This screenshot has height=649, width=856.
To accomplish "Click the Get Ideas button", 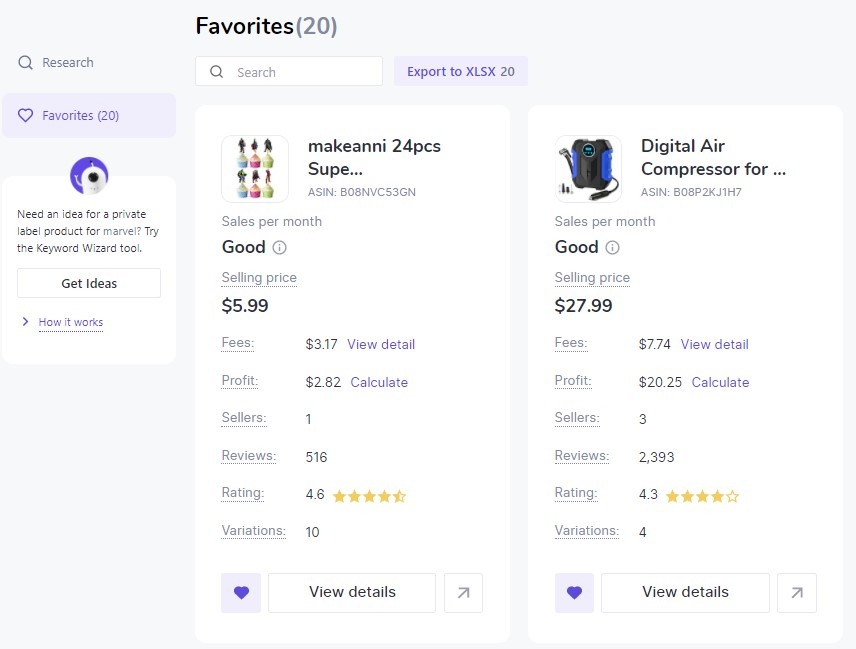I will pos(89,283).
